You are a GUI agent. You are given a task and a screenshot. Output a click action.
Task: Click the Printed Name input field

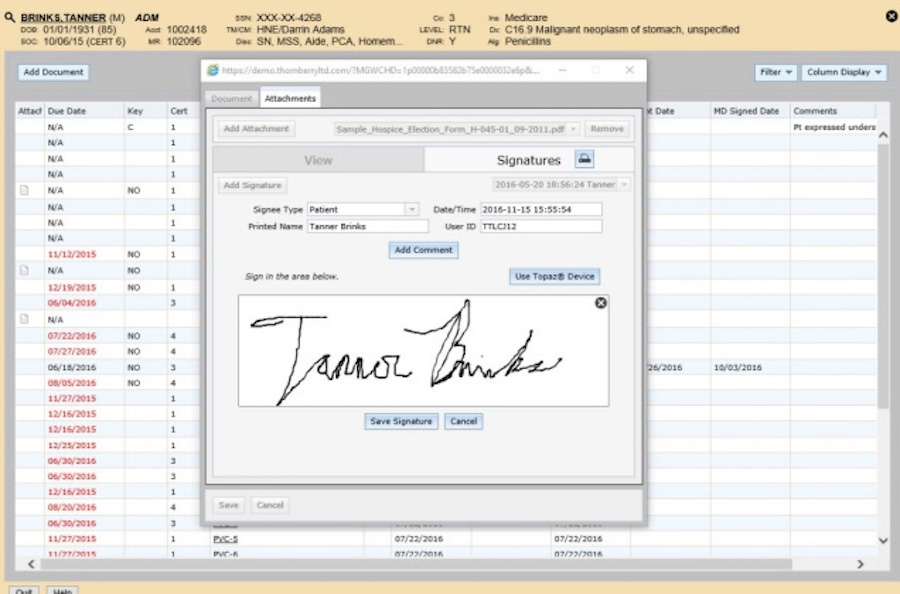tap(367, 226)
